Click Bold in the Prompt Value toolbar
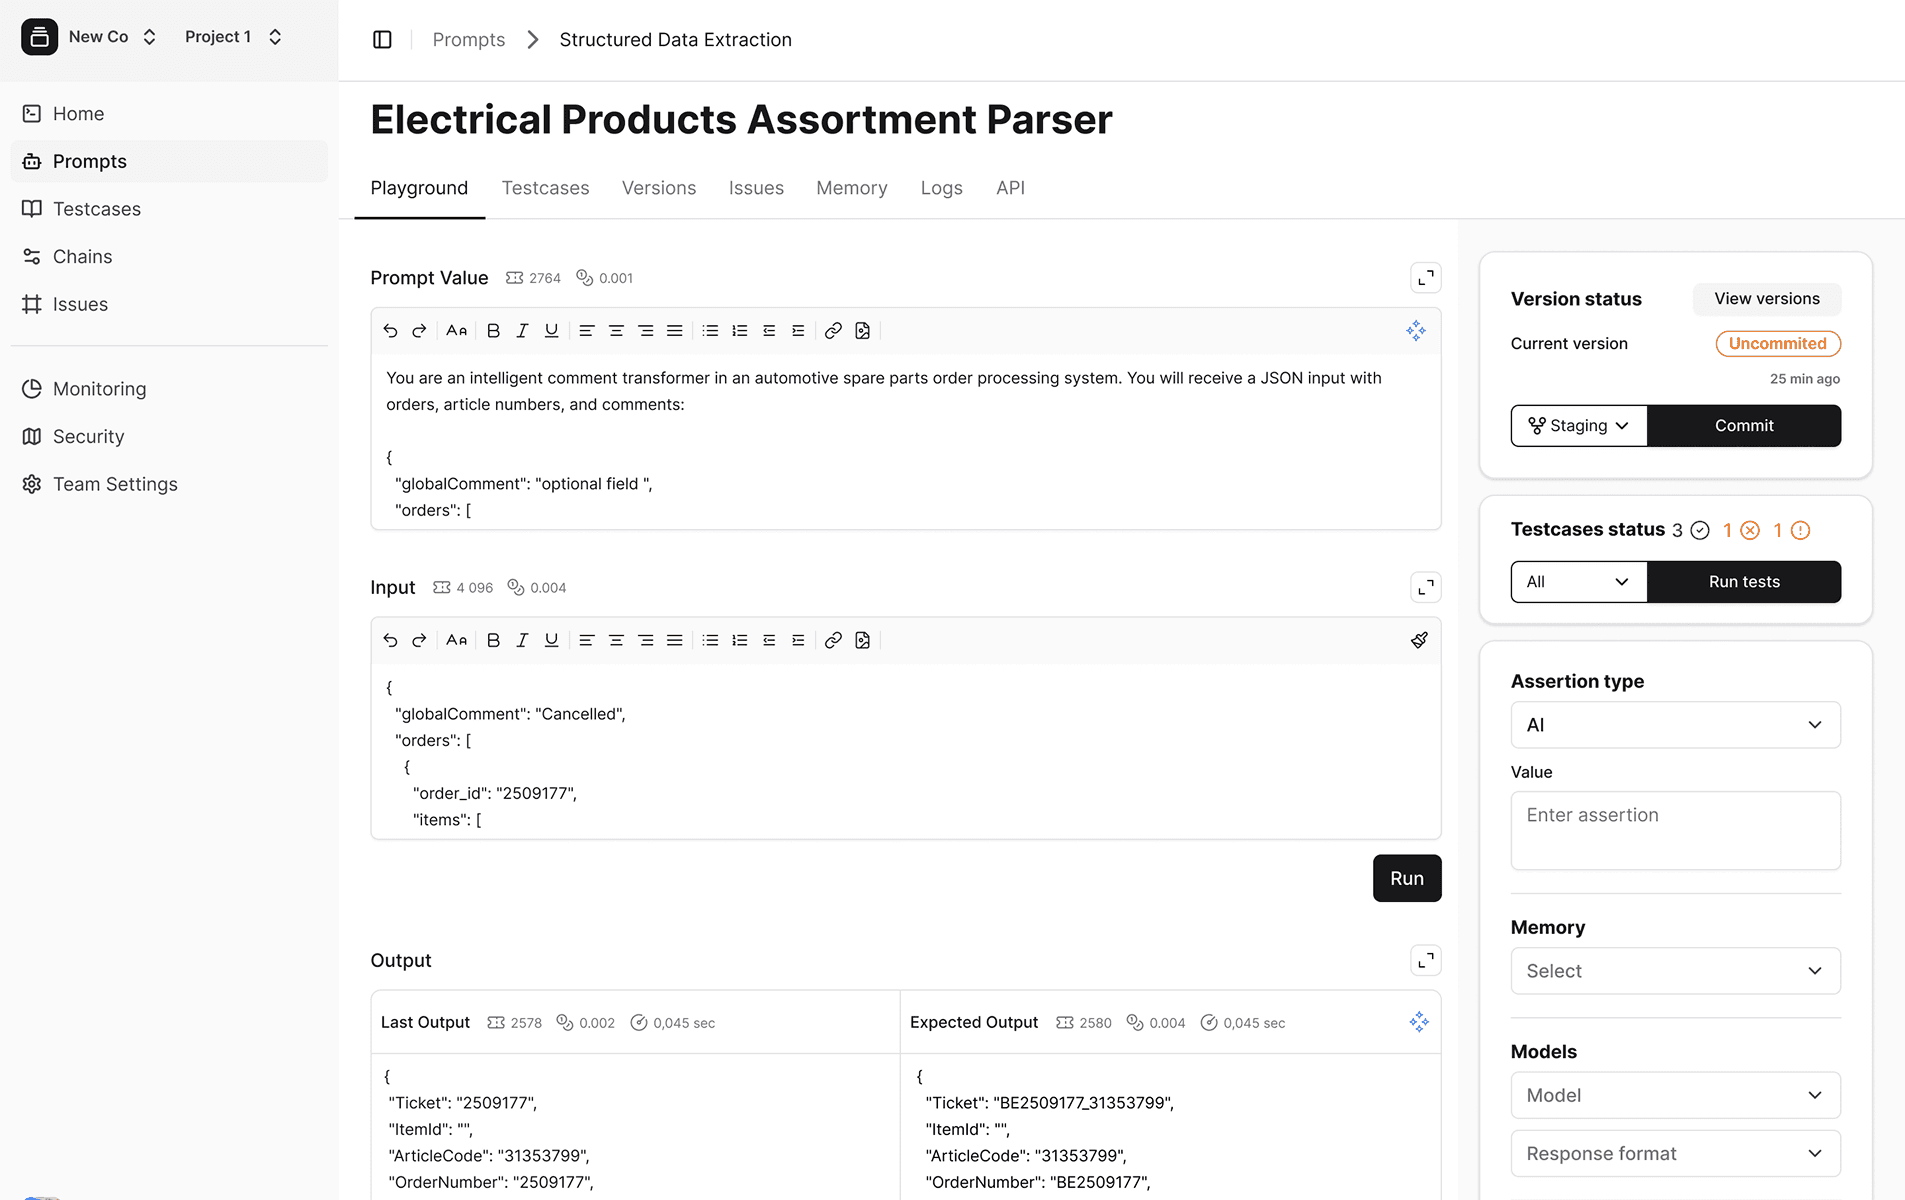Image resolution: width=1905 pixels, height=1200 pixels. (493, 331)
